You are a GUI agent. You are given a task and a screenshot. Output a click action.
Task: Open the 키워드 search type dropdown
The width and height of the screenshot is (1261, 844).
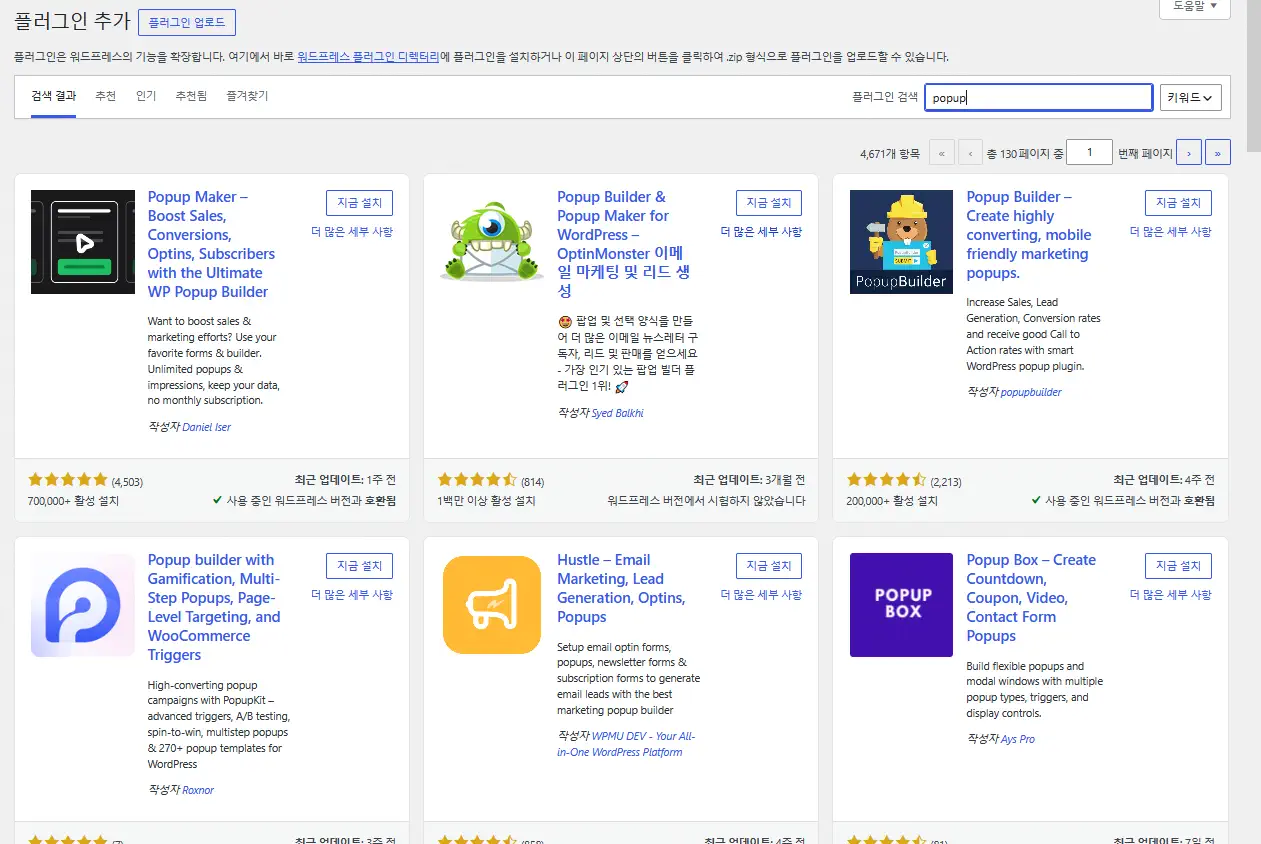[x=1190, y=97]
